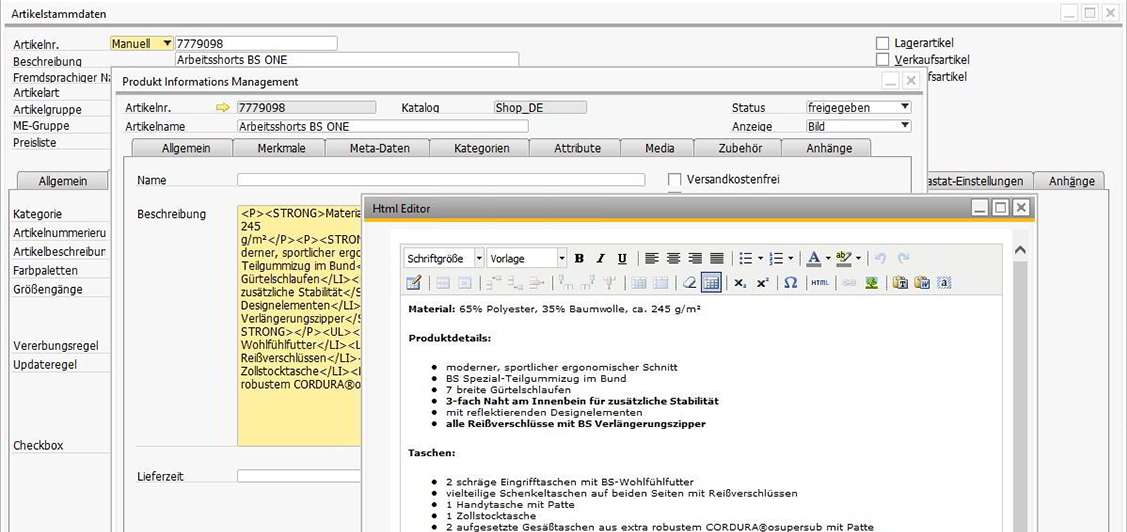Image resolution: width=1127 pixels, height=532 pixels.
Task: Click the Artikelstammdaten Beschreibung field
Action: (x=346, y=60)
